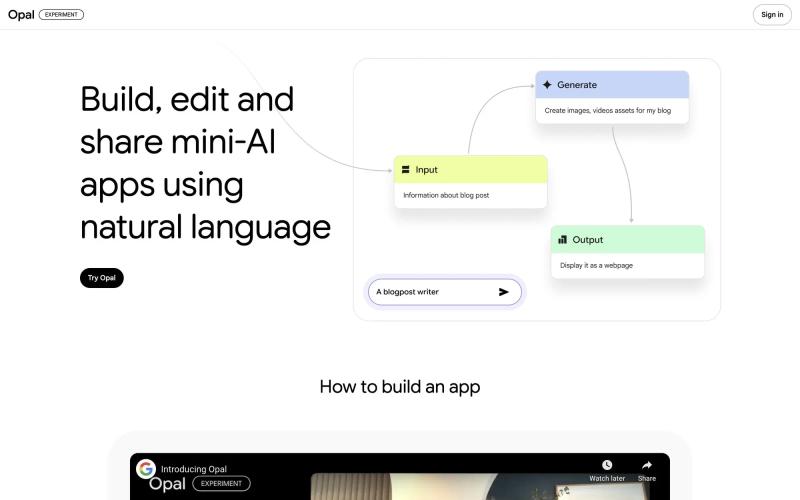Select the Output node header

coord(628,239)
